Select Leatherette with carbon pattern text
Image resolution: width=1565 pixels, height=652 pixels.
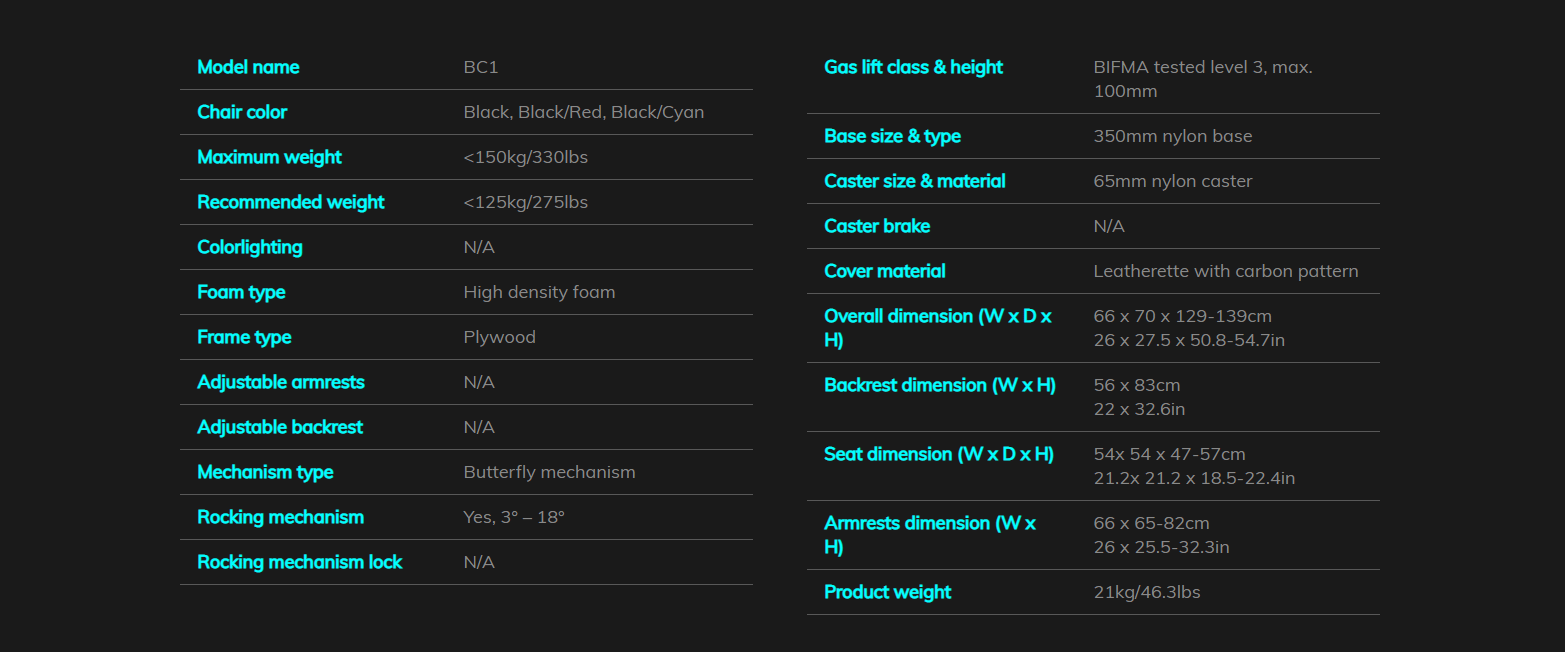[1226, 271]
